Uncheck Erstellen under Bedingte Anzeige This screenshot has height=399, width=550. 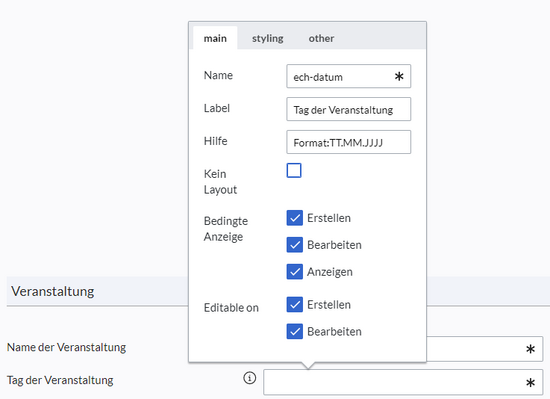click(295, 218)
